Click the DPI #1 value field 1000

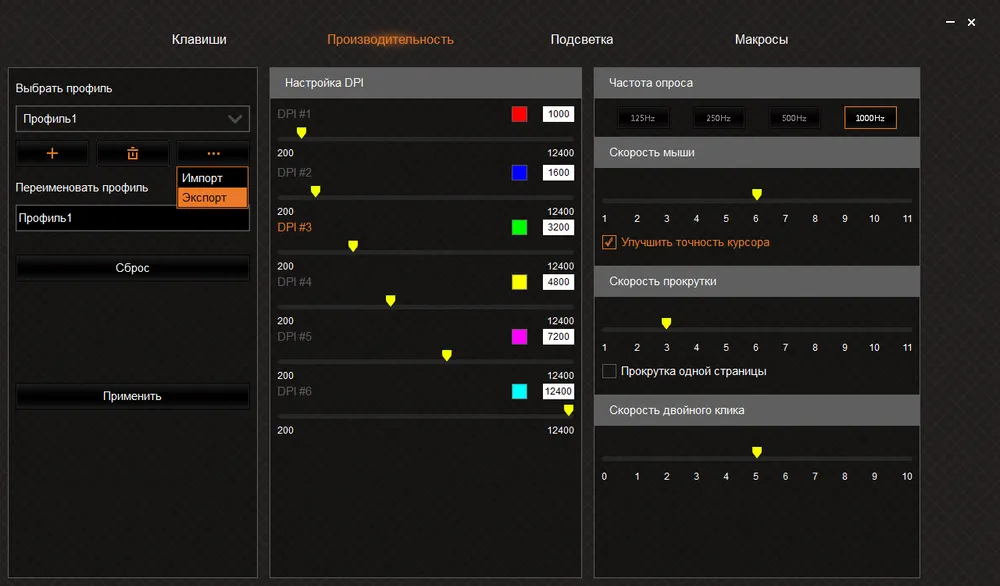(558, 114)
